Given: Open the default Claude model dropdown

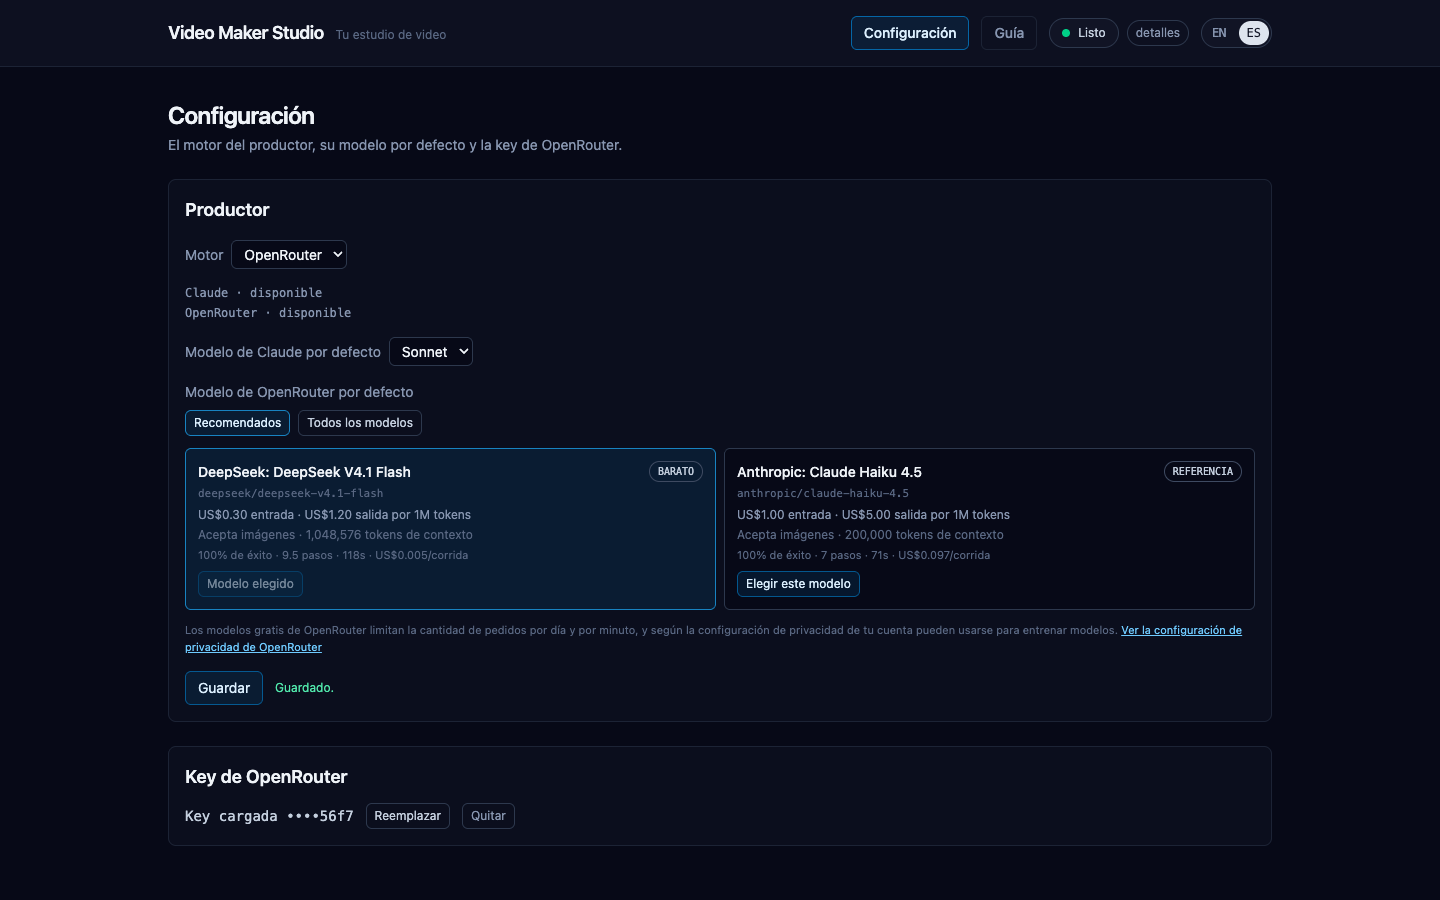Looking at the screenshot, I should [430, 352].
